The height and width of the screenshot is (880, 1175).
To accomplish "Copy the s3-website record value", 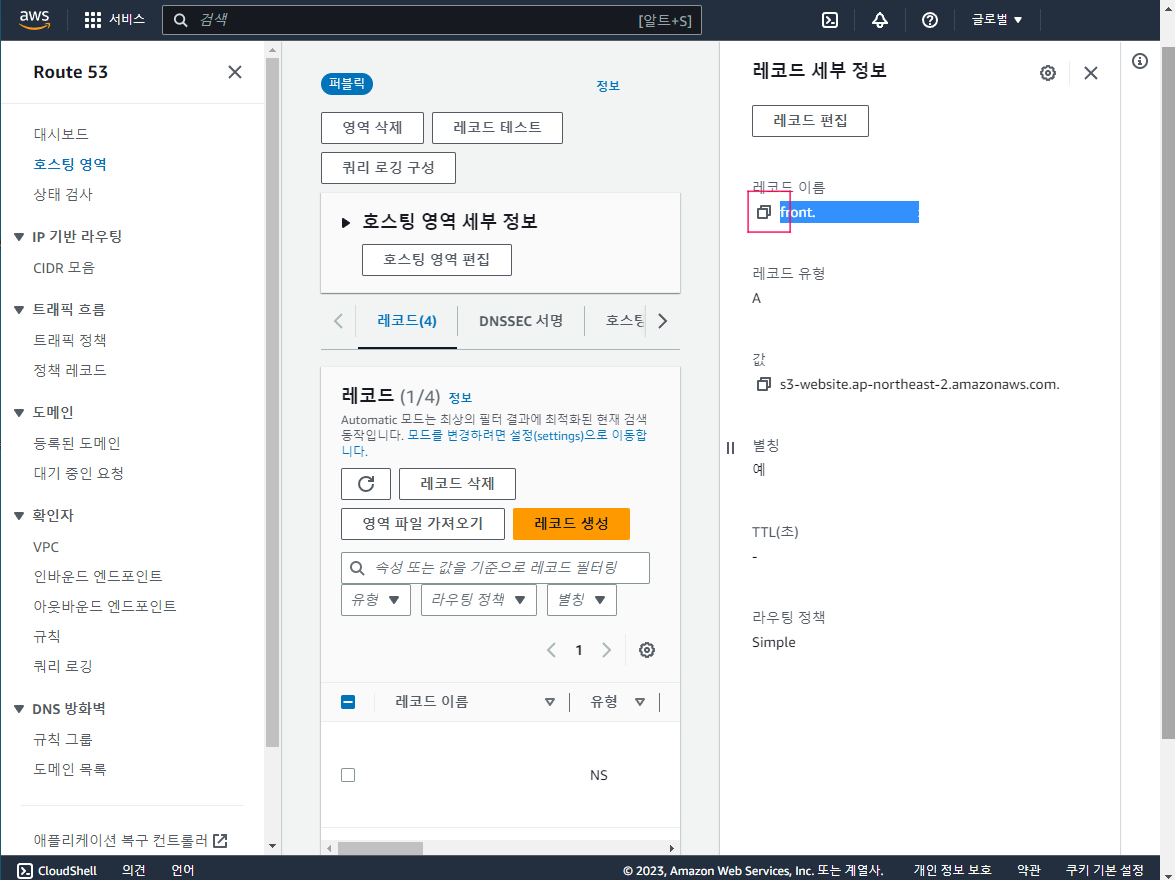I will coord(764,384).
